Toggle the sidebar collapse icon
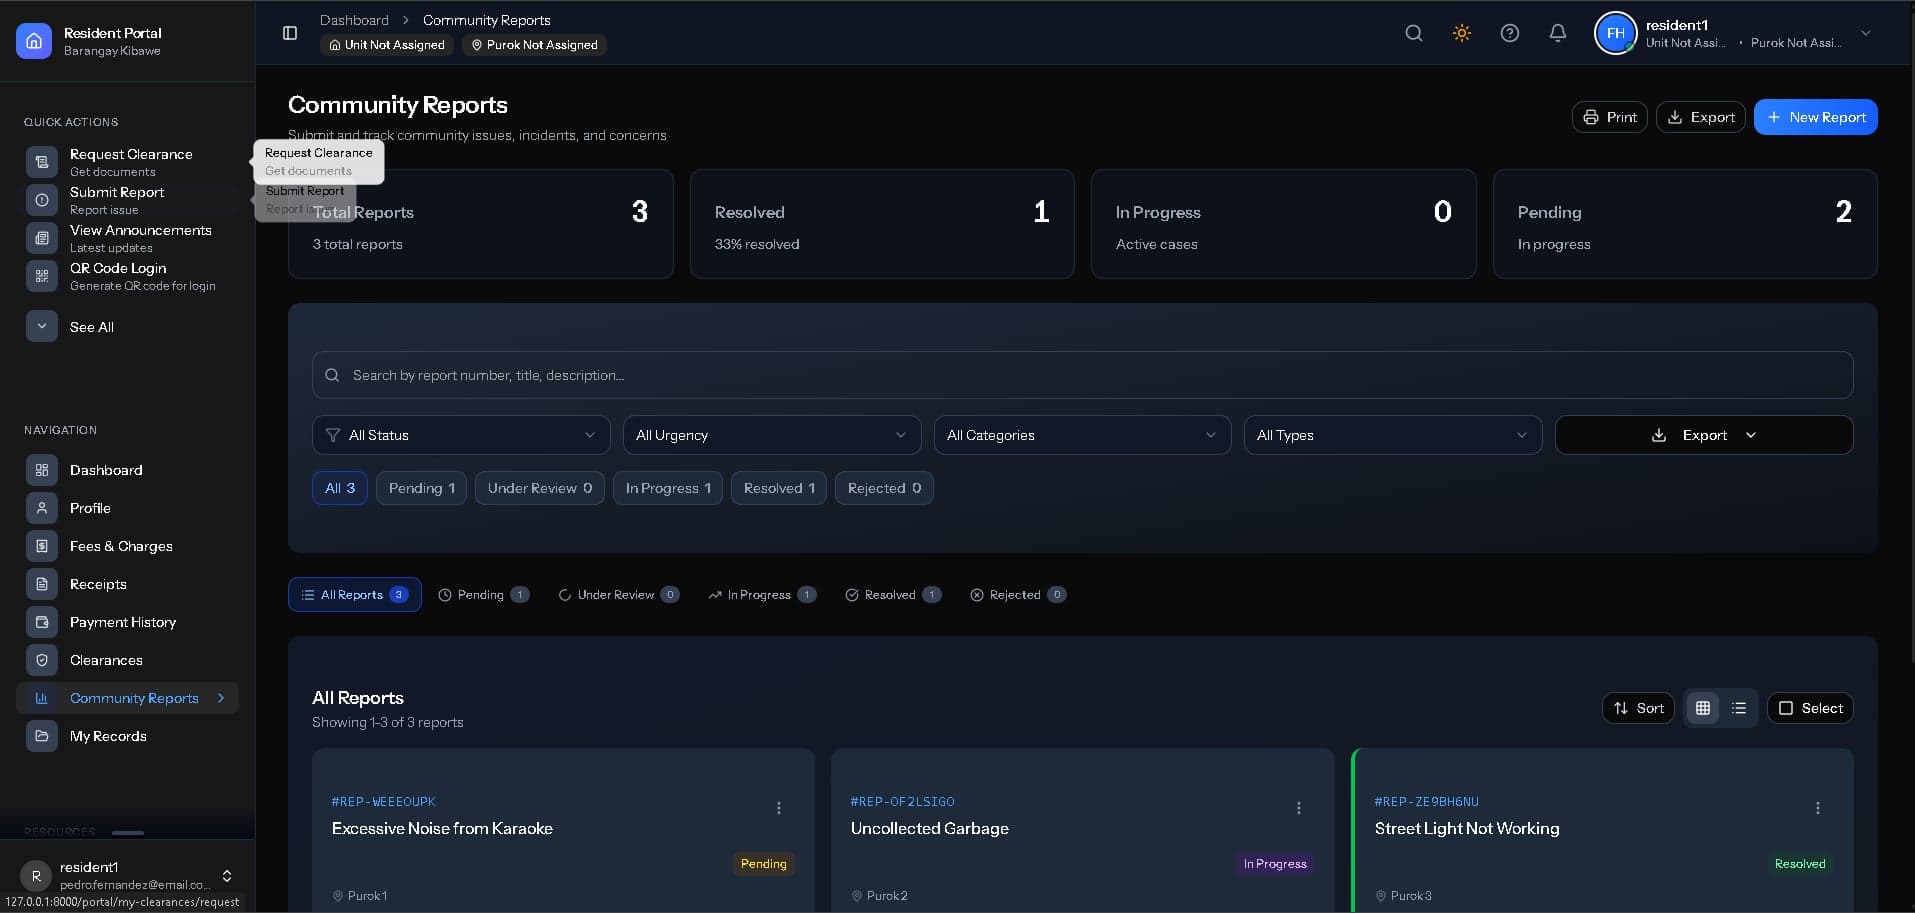The width and height of the screenshot is (1915, 913). [290, 33]
